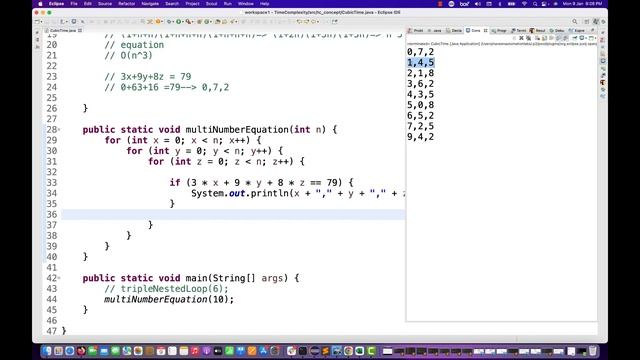Click the volume icon in macOS menu bar

(x=478, y=4)
